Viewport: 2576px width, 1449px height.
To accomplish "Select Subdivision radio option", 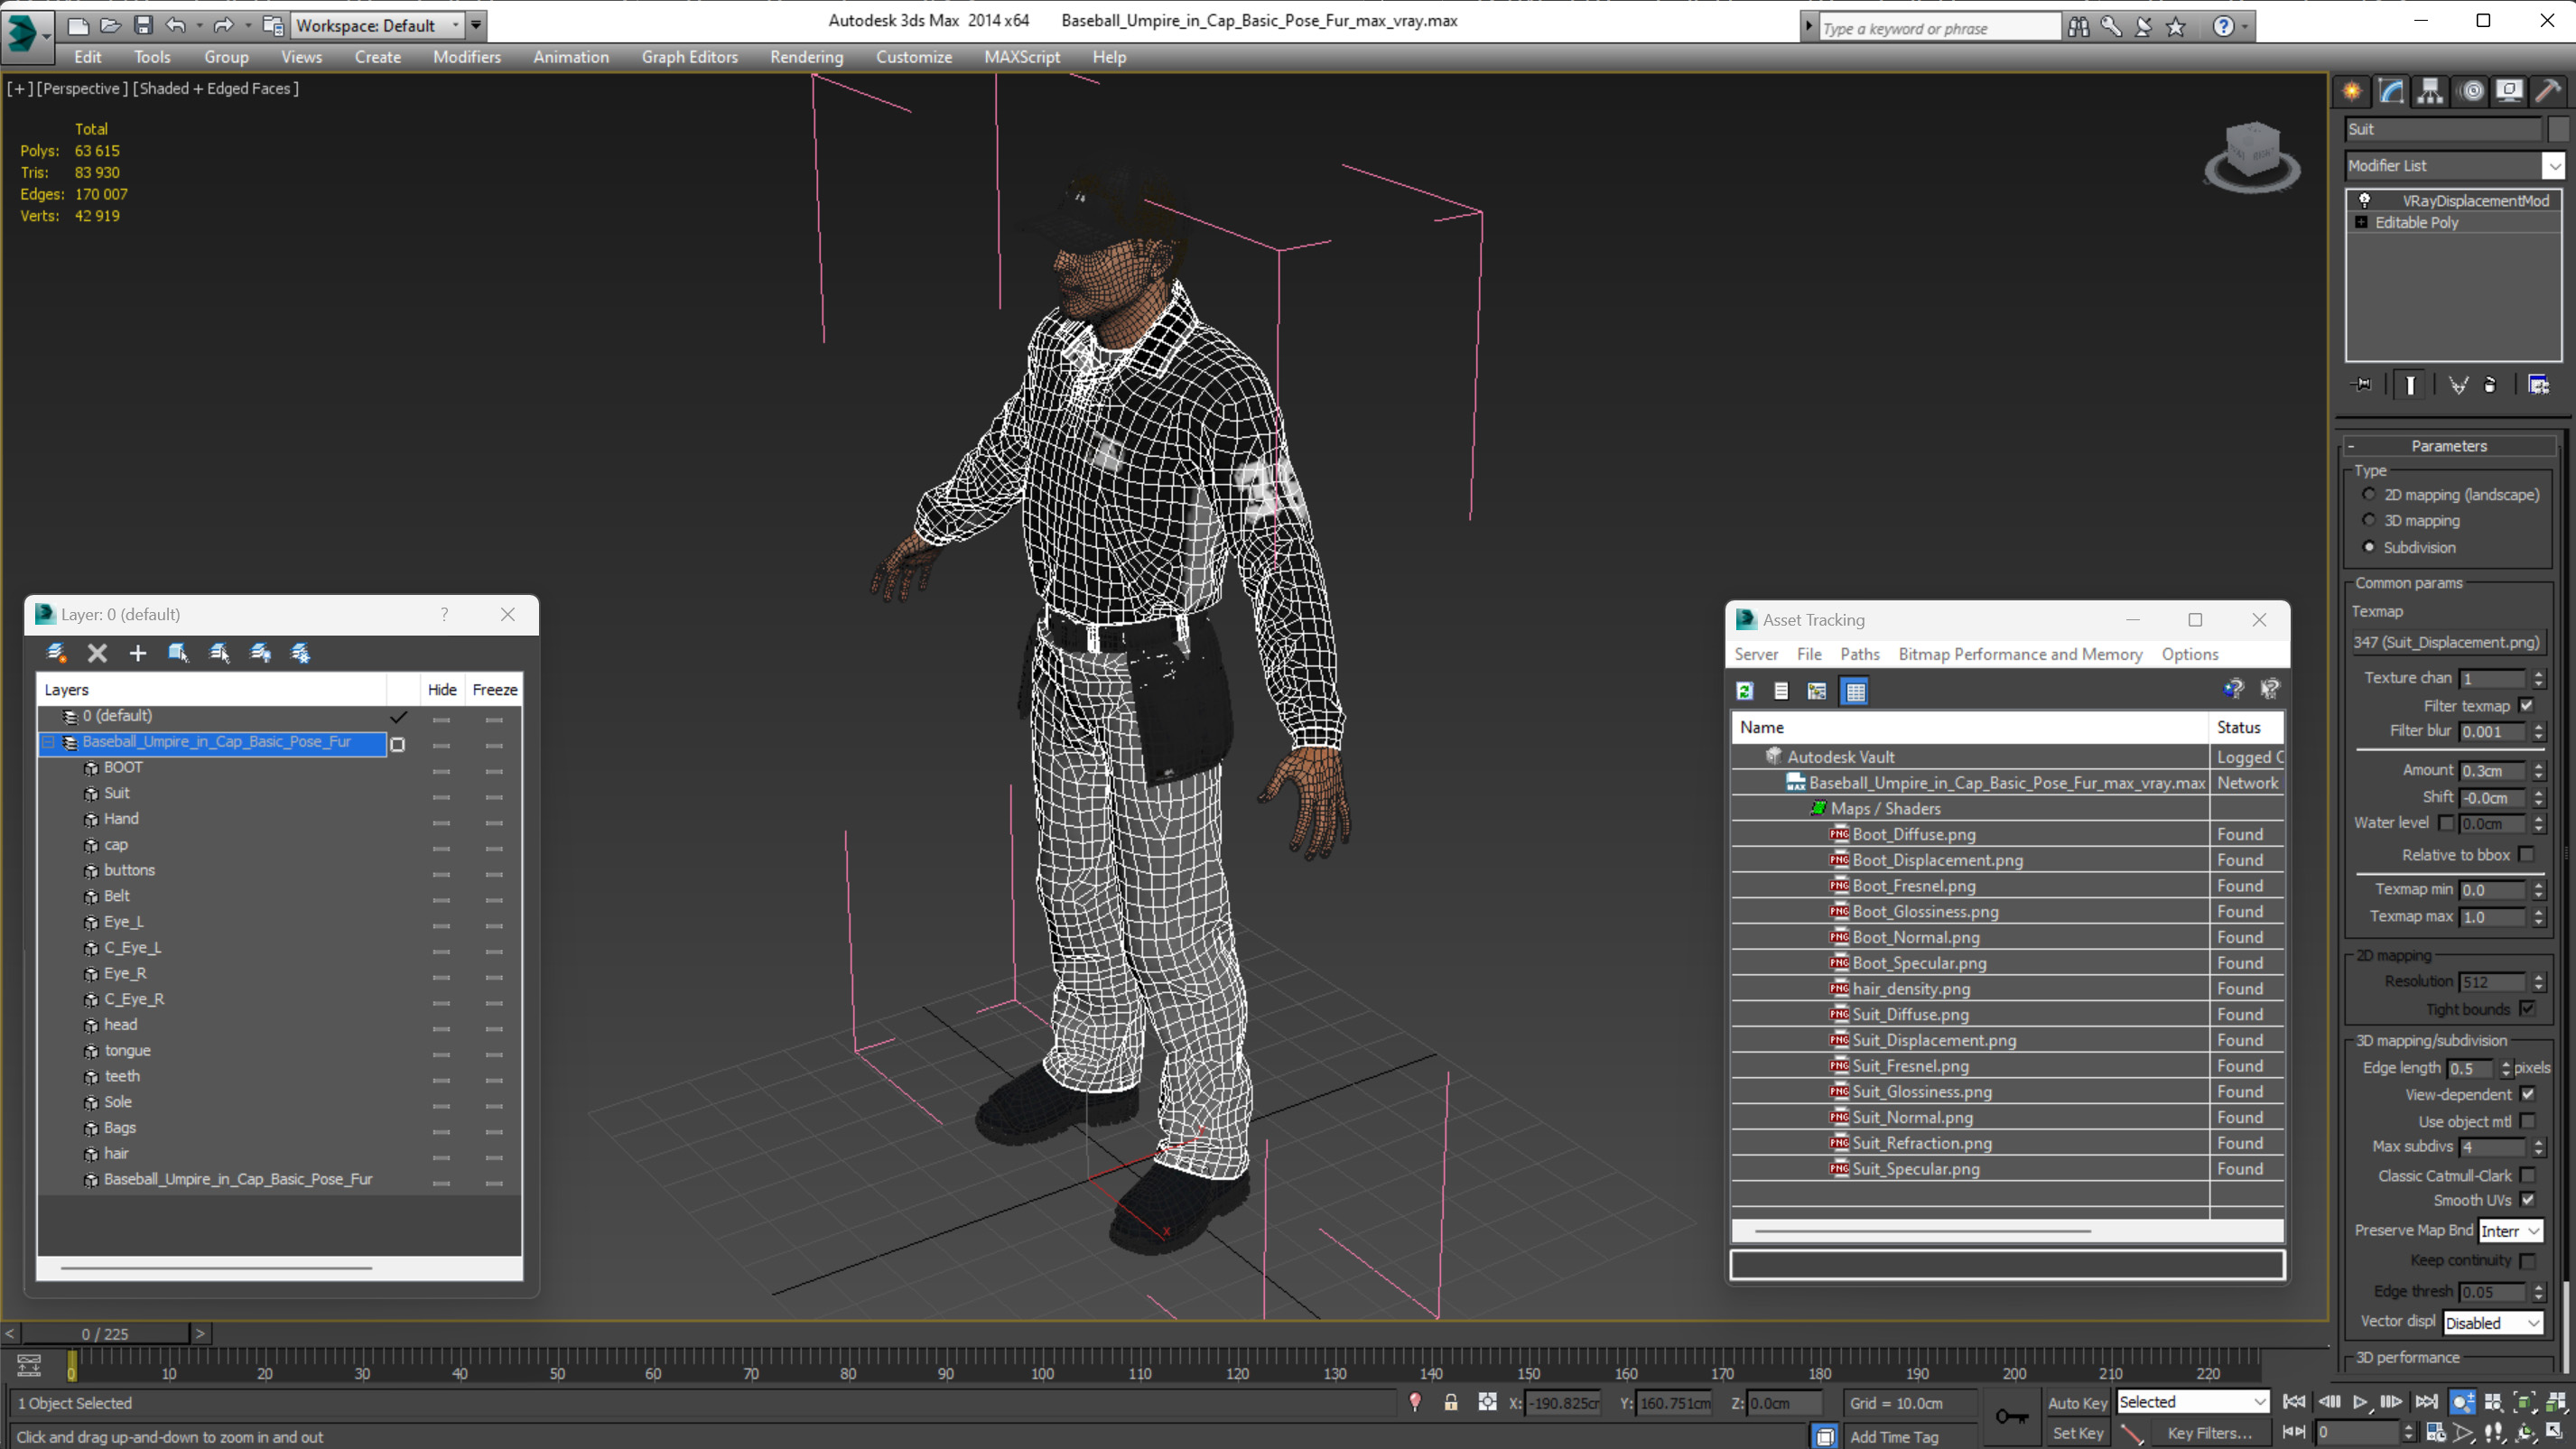I will click(x=2369, y=547).
